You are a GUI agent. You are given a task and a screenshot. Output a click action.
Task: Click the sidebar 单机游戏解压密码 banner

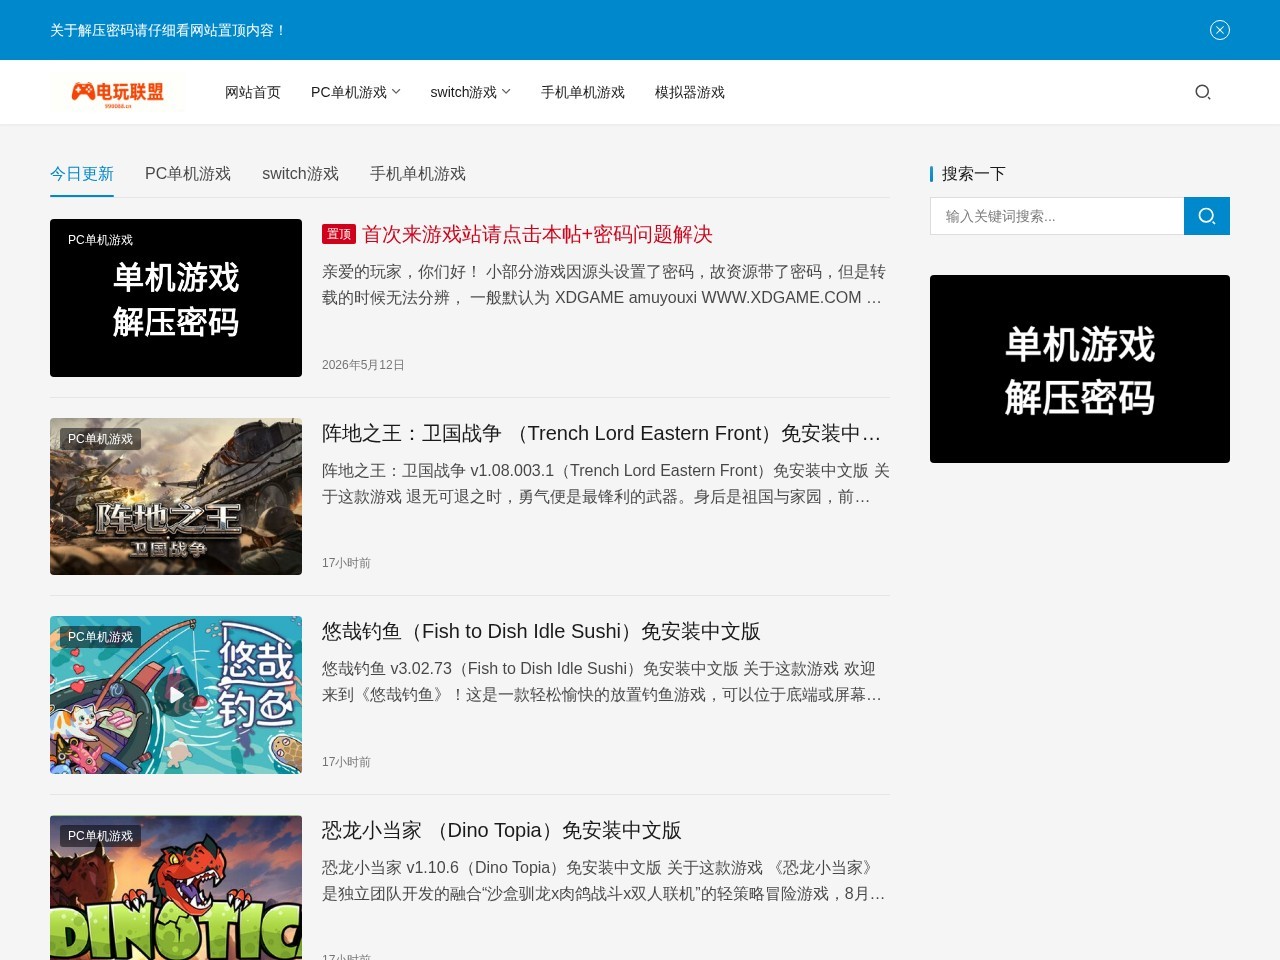1080,369
